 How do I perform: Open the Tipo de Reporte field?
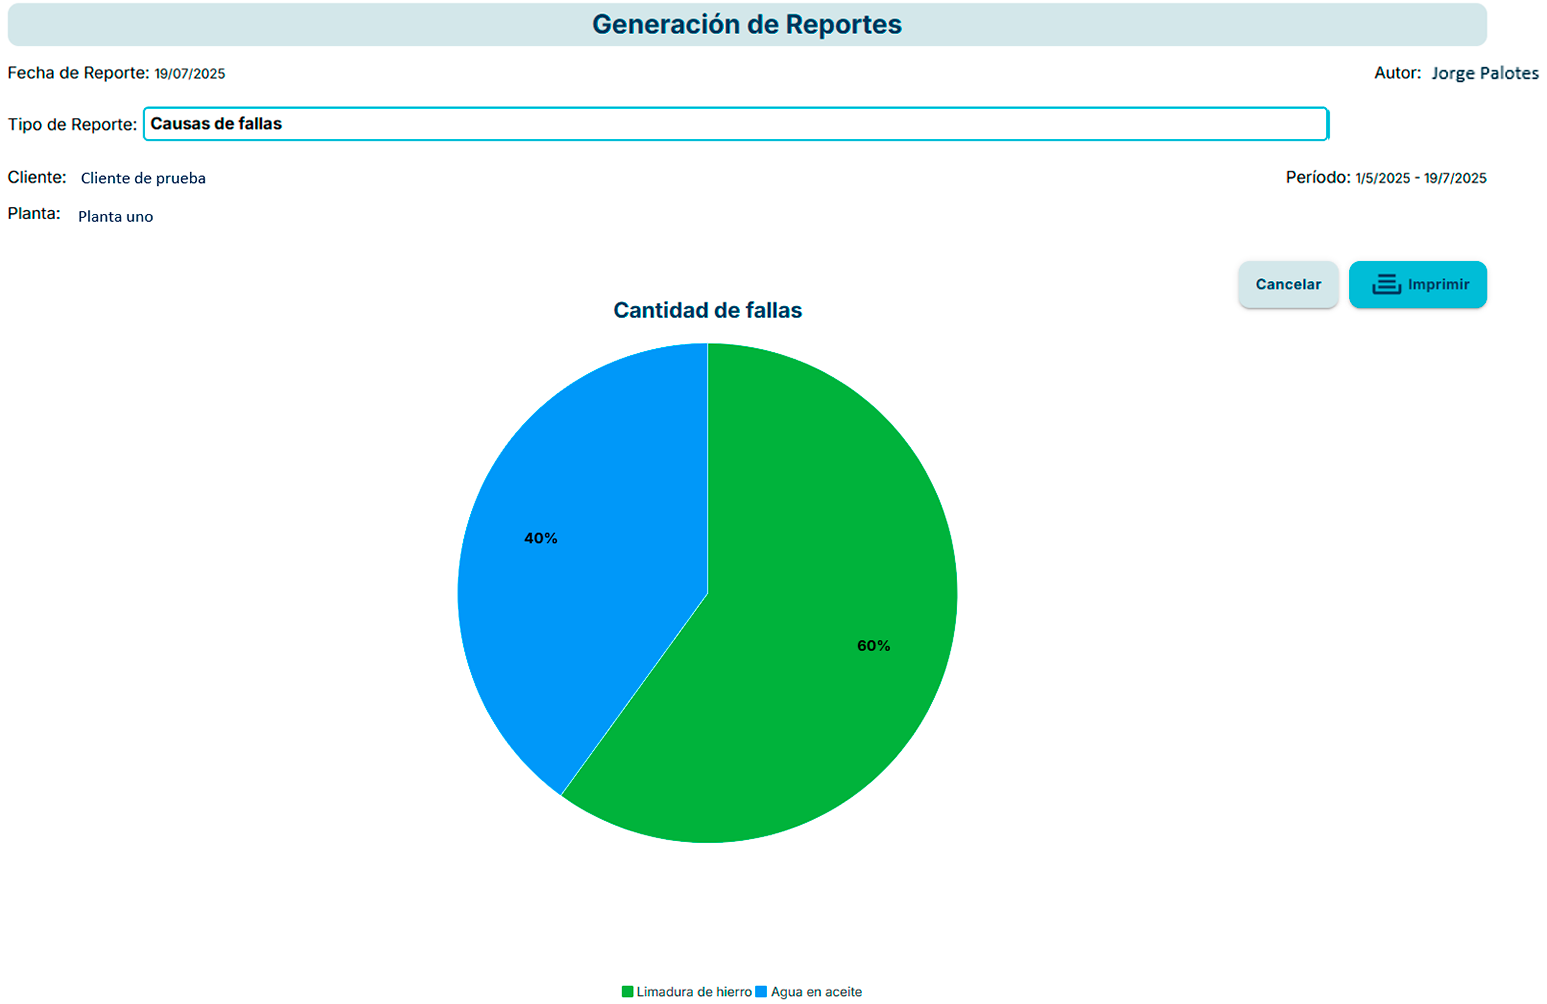point(735,124)
